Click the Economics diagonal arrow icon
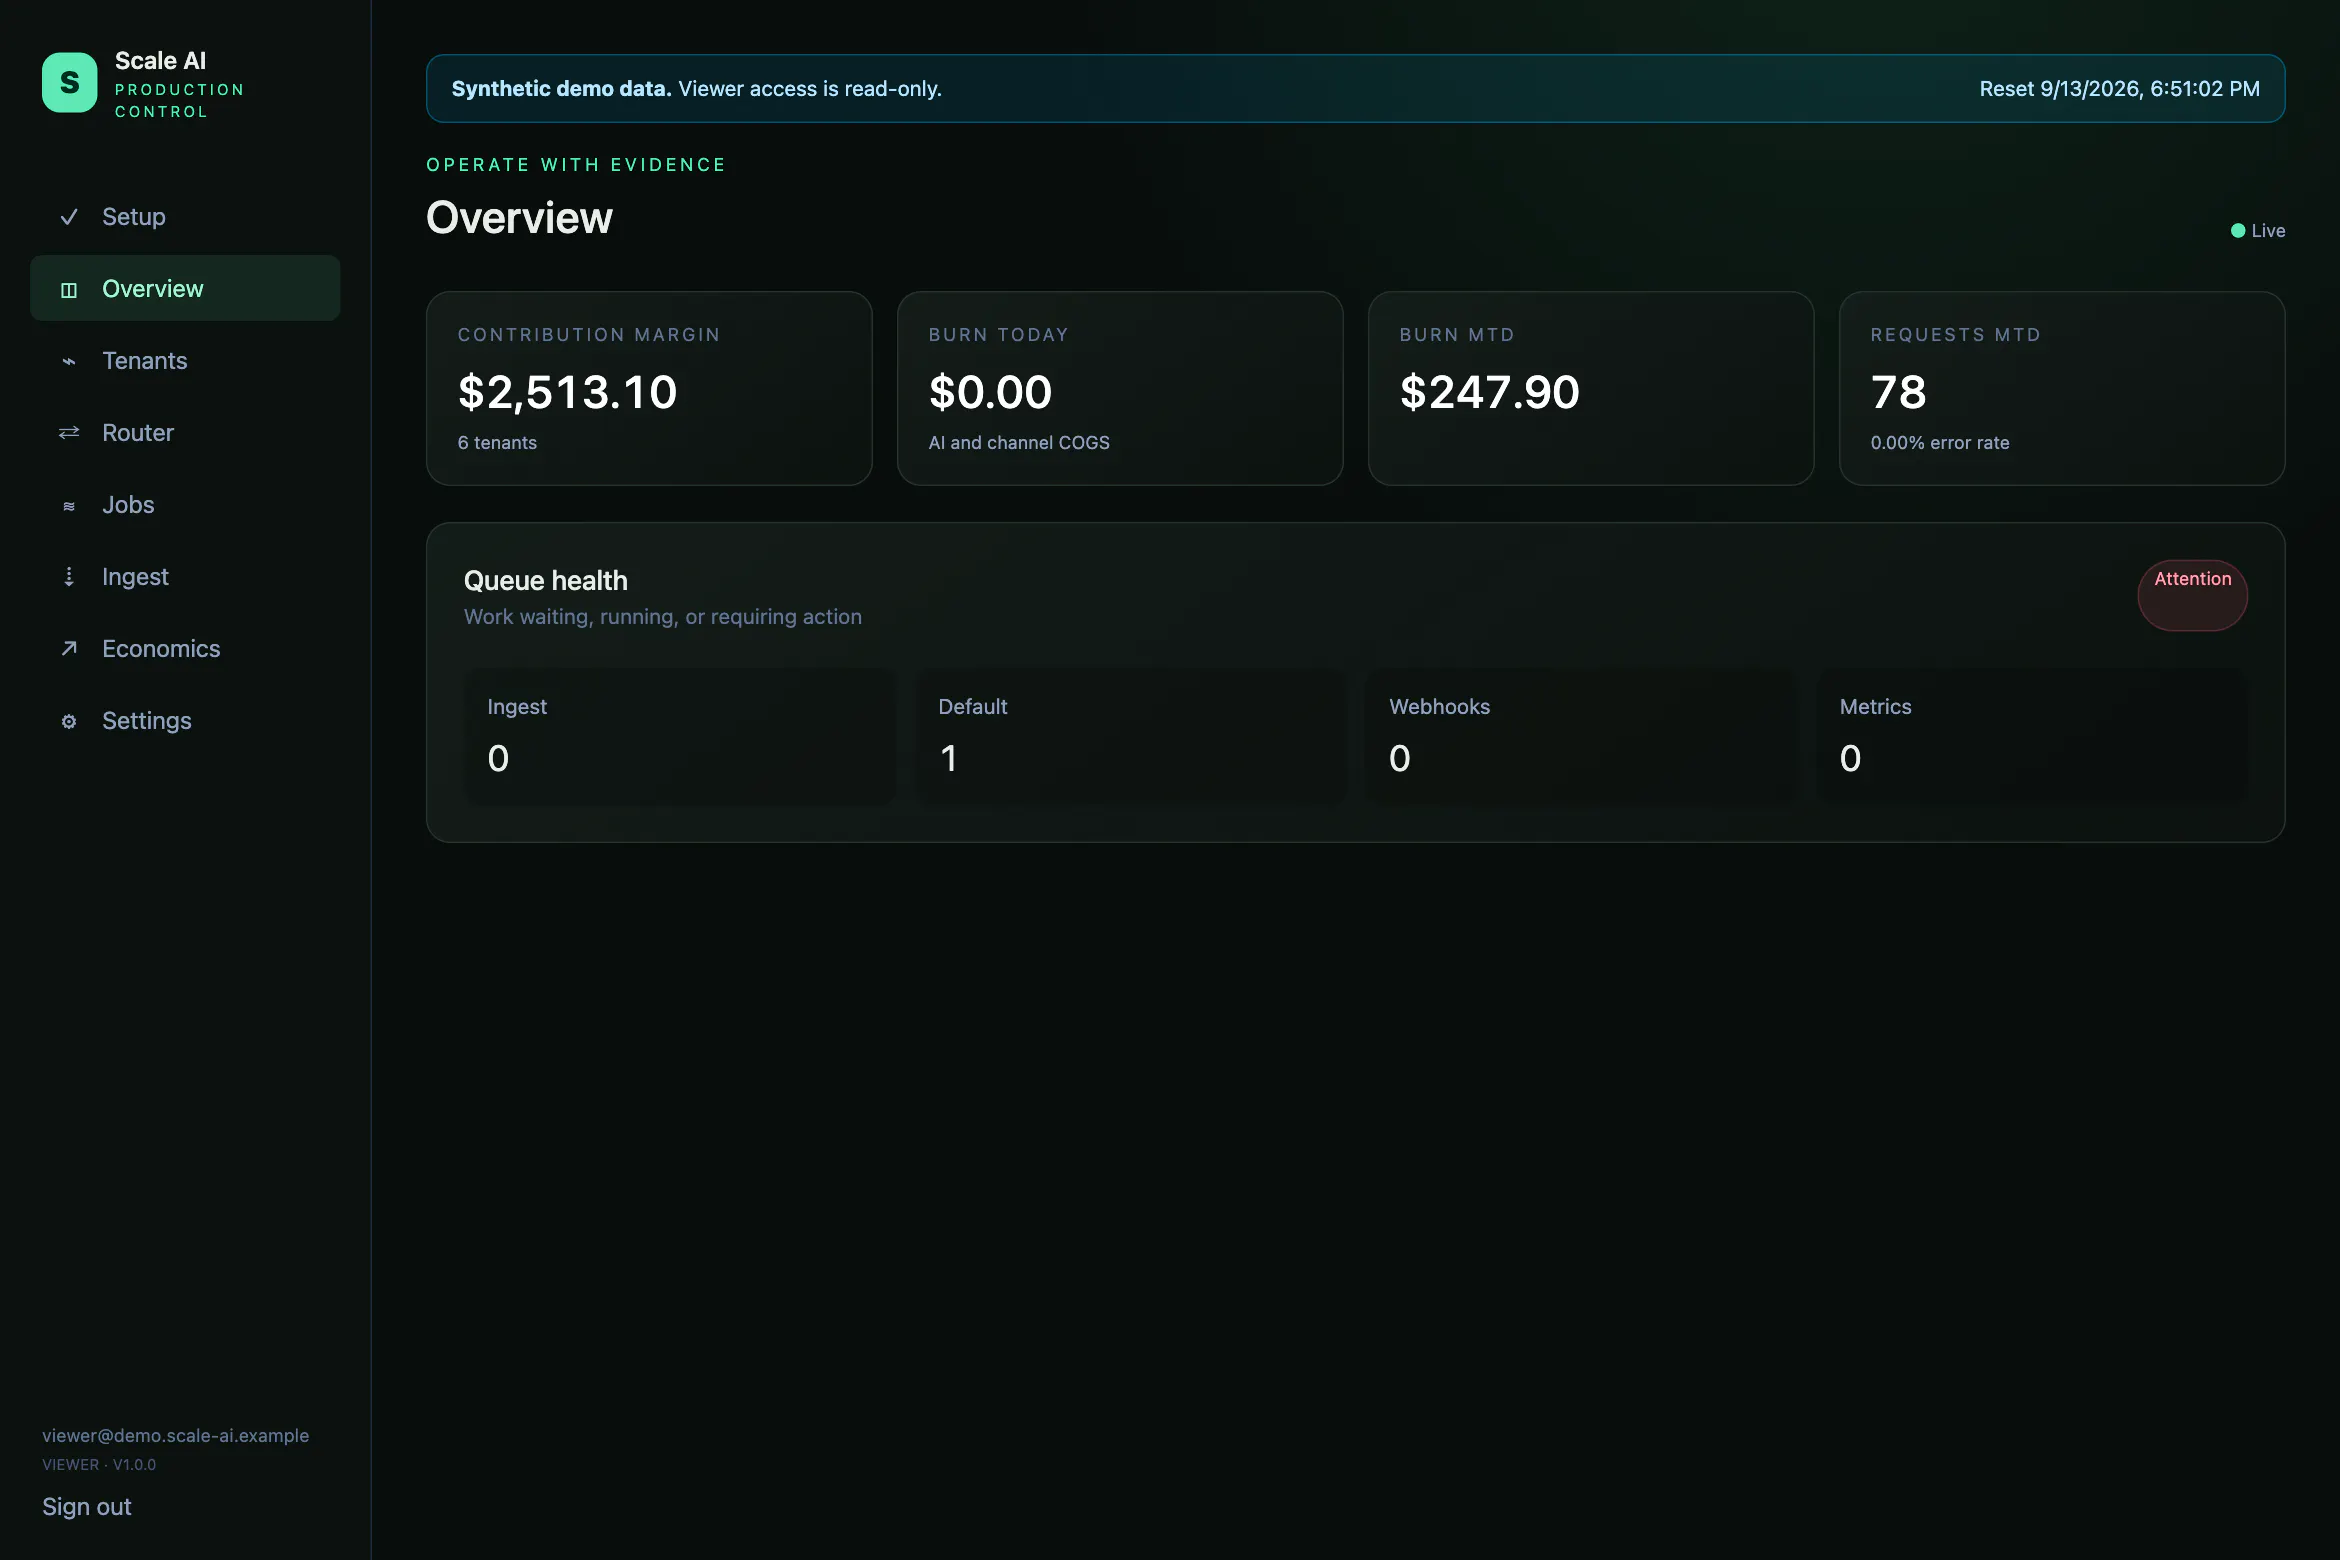The width and height of the screenshot is (2340, 1560). click(x=69, y=649)
